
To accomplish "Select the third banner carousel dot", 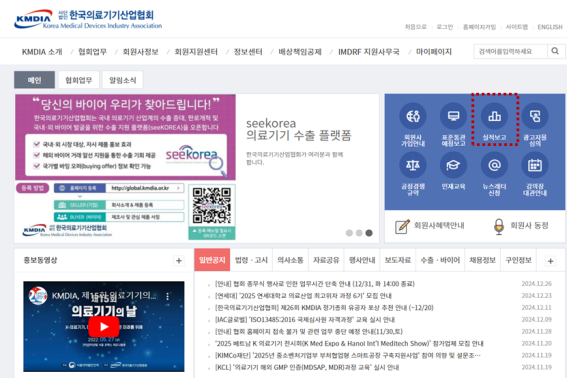I will point(369,233).
